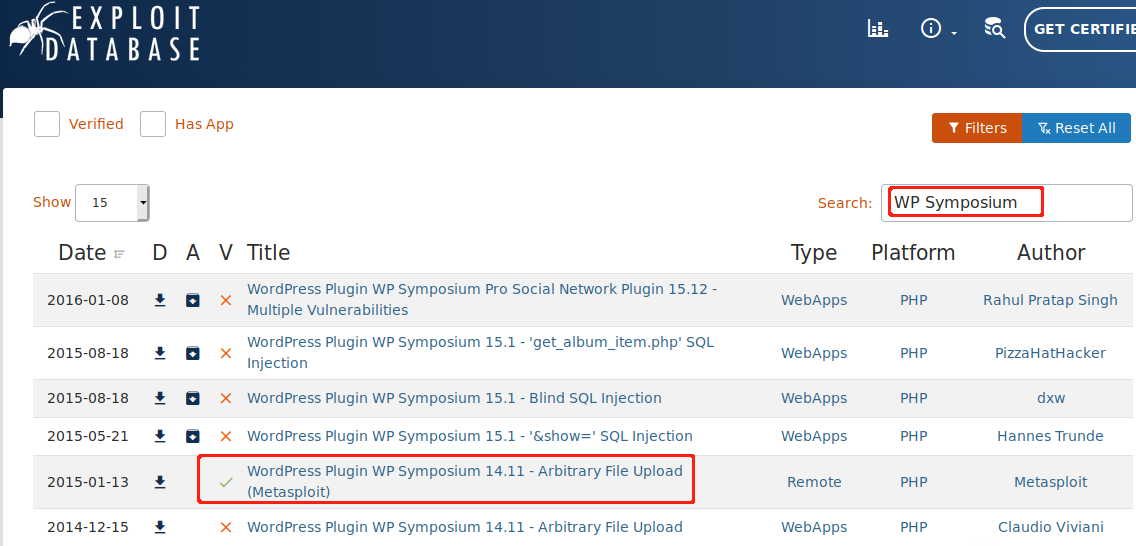Viewport: 1136px width, 546px height.
Task: Click the Author column header
Action: [1051, 253]
